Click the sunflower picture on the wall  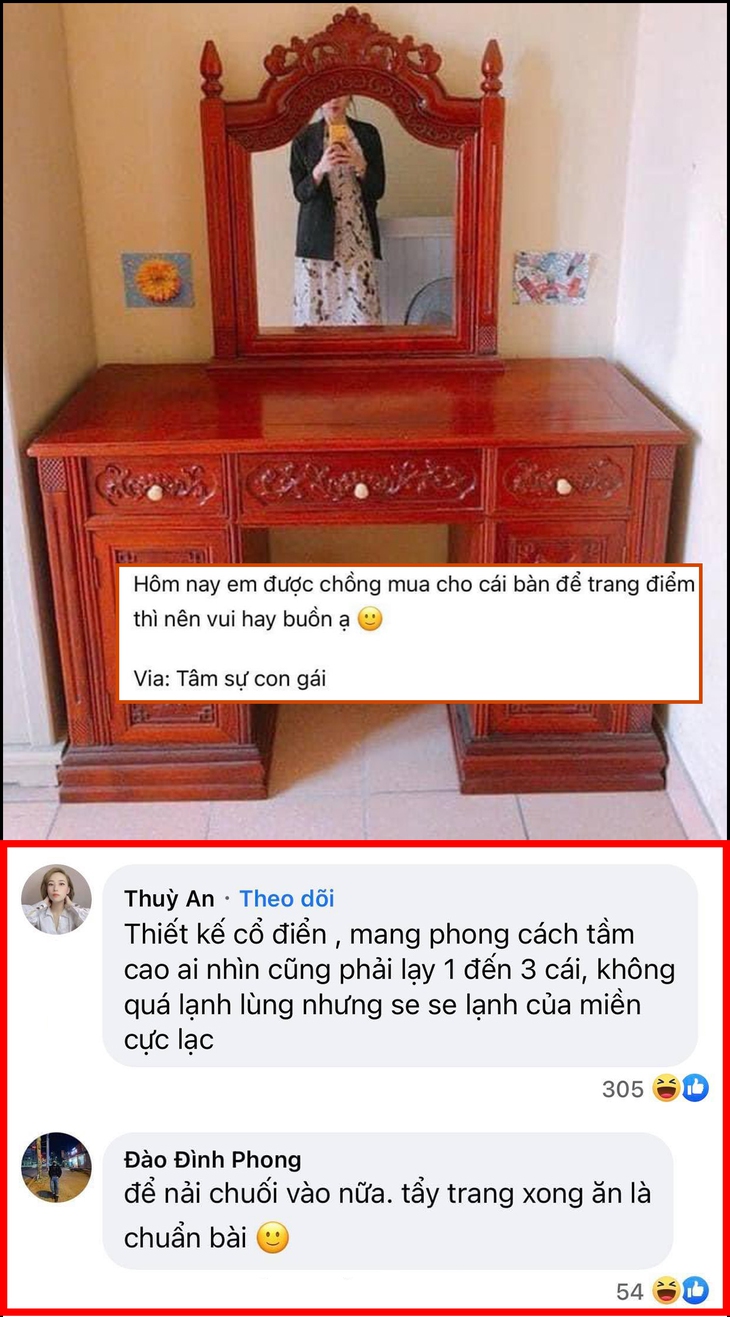pos(158,280)
